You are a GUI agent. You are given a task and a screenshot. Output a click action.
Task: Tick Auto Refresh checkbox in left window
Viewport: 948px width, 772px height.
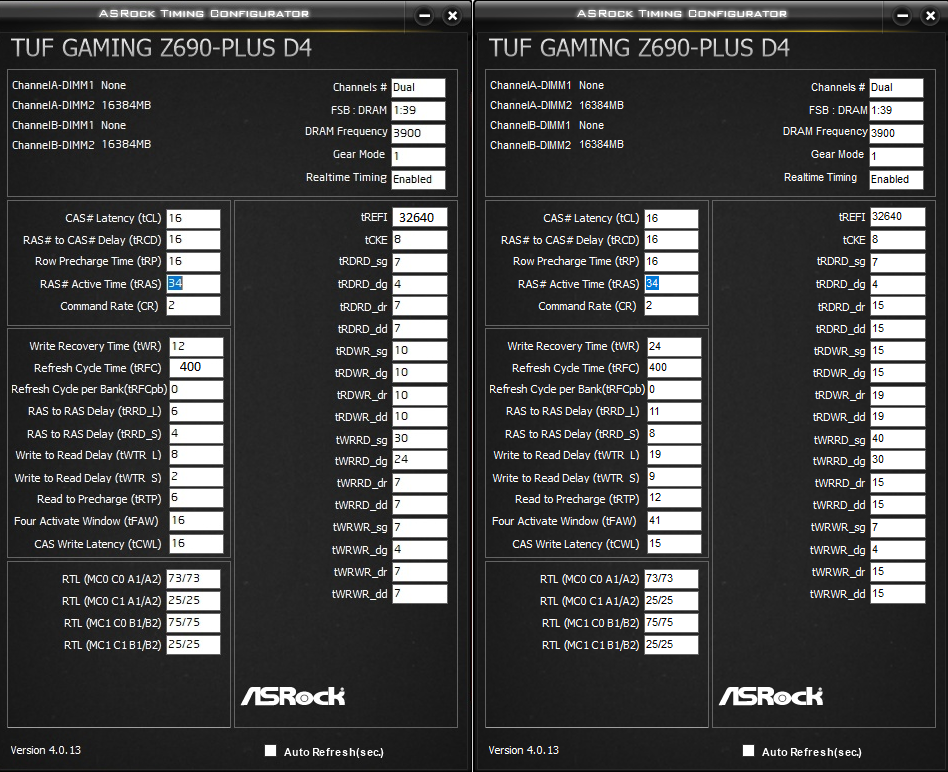270,751
